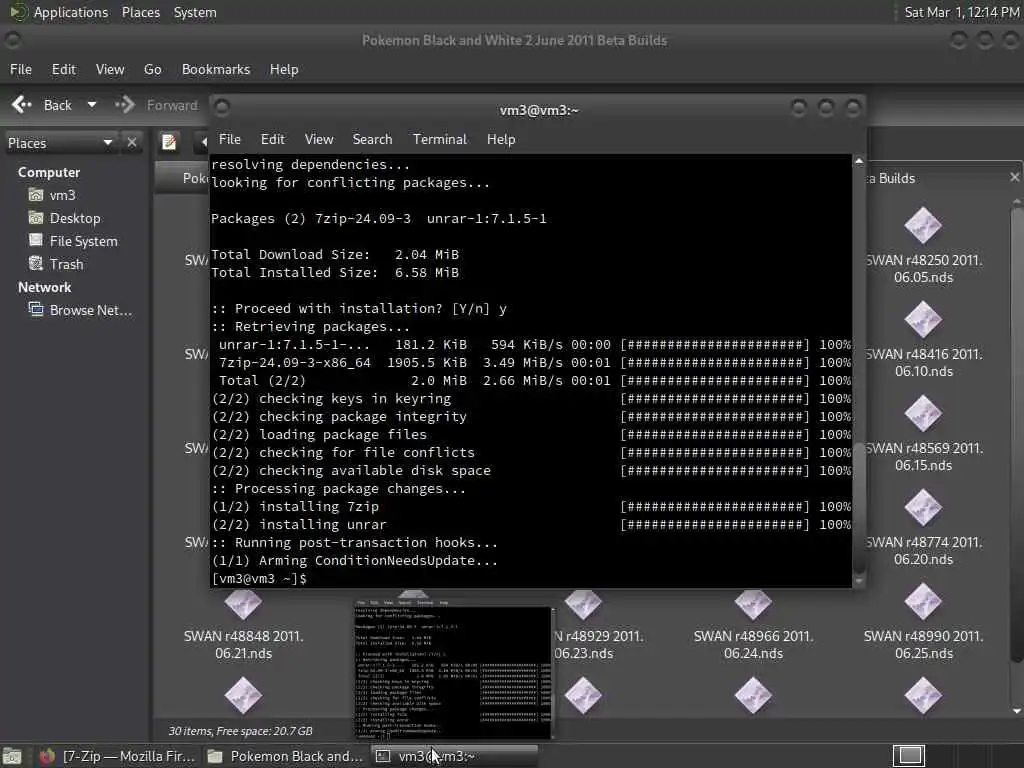Screen dimensions: 1024x768
Task: Click the Applications logo icon in top panel
Action: coord(18,12)
